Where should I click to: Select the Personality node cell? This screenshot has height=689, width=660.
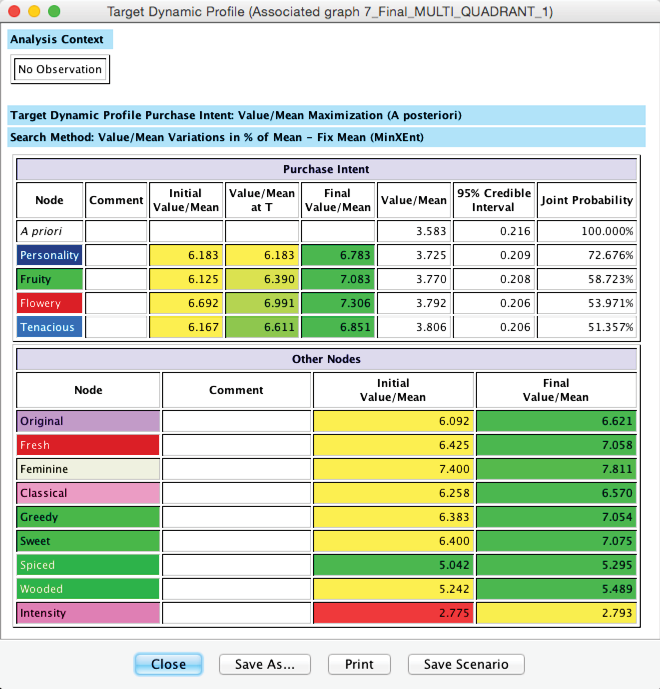[x=49, y=256]
